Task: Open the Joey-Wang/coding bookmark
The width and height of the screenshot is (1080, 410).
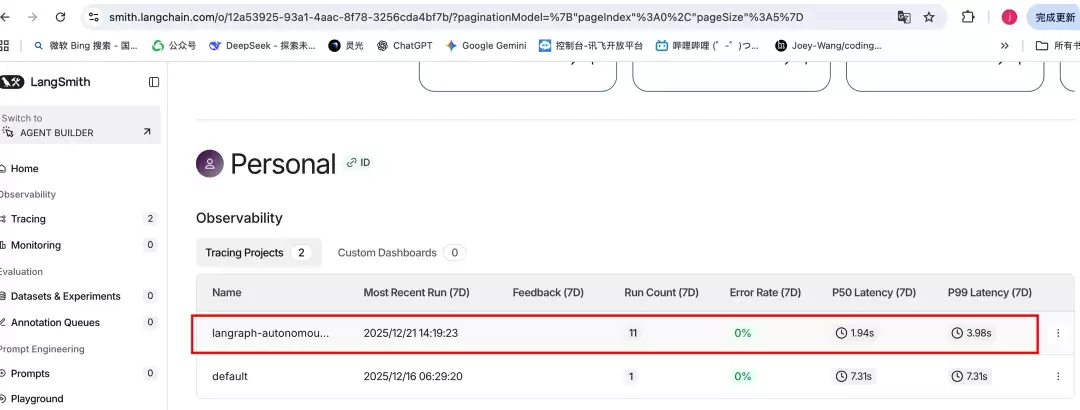Action: [828, 45]
